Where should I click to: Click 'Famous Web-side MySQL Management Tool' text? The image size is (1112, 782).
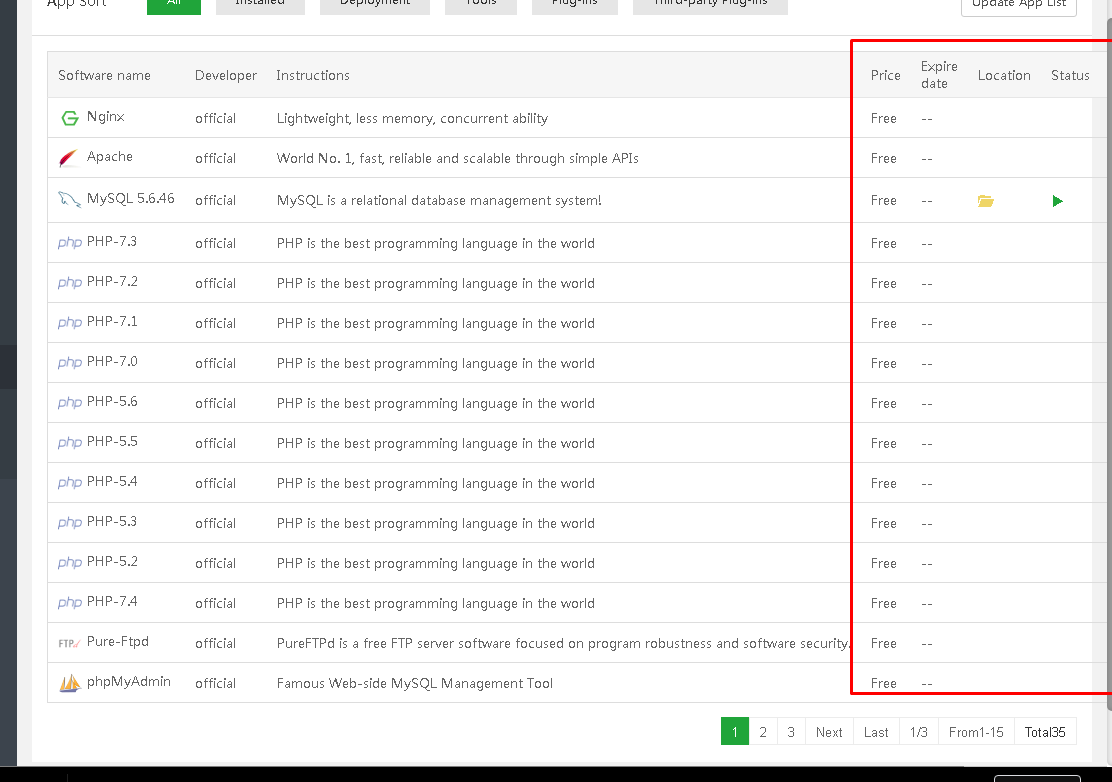[x=415, y=683]
